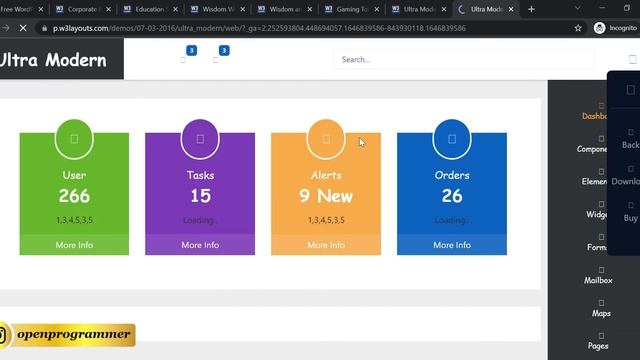
Task: Click the site lock icon in address bar
Action: point(44,28)
